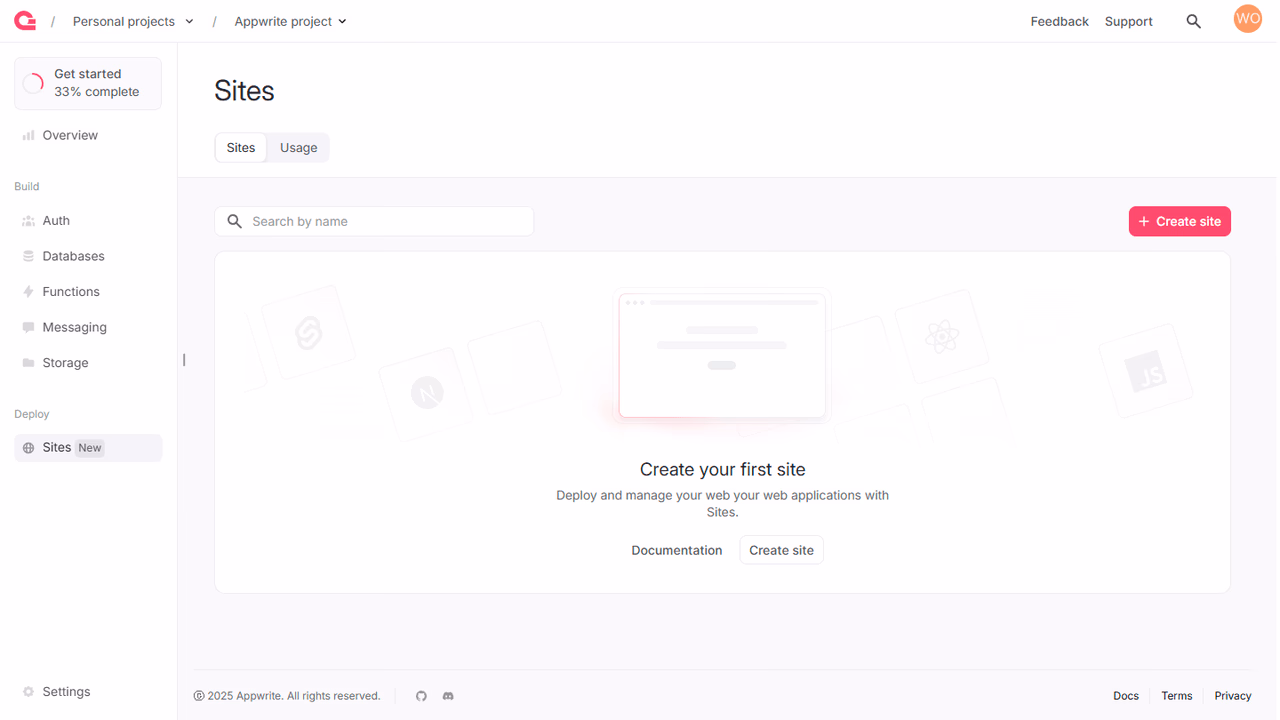This screenshot has width=1280, height=720.
Task: Click the Sites globe icon
Action: (28, 448)
